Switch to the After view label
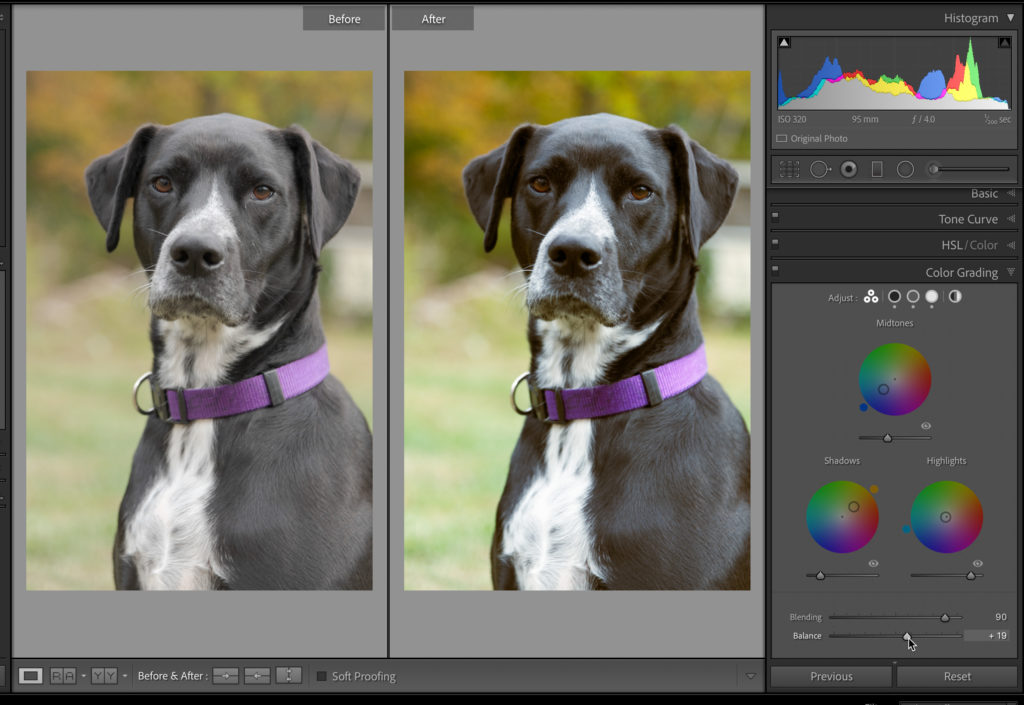The image size is (1024, 705). pyautogui.click(x=433, y=19)
